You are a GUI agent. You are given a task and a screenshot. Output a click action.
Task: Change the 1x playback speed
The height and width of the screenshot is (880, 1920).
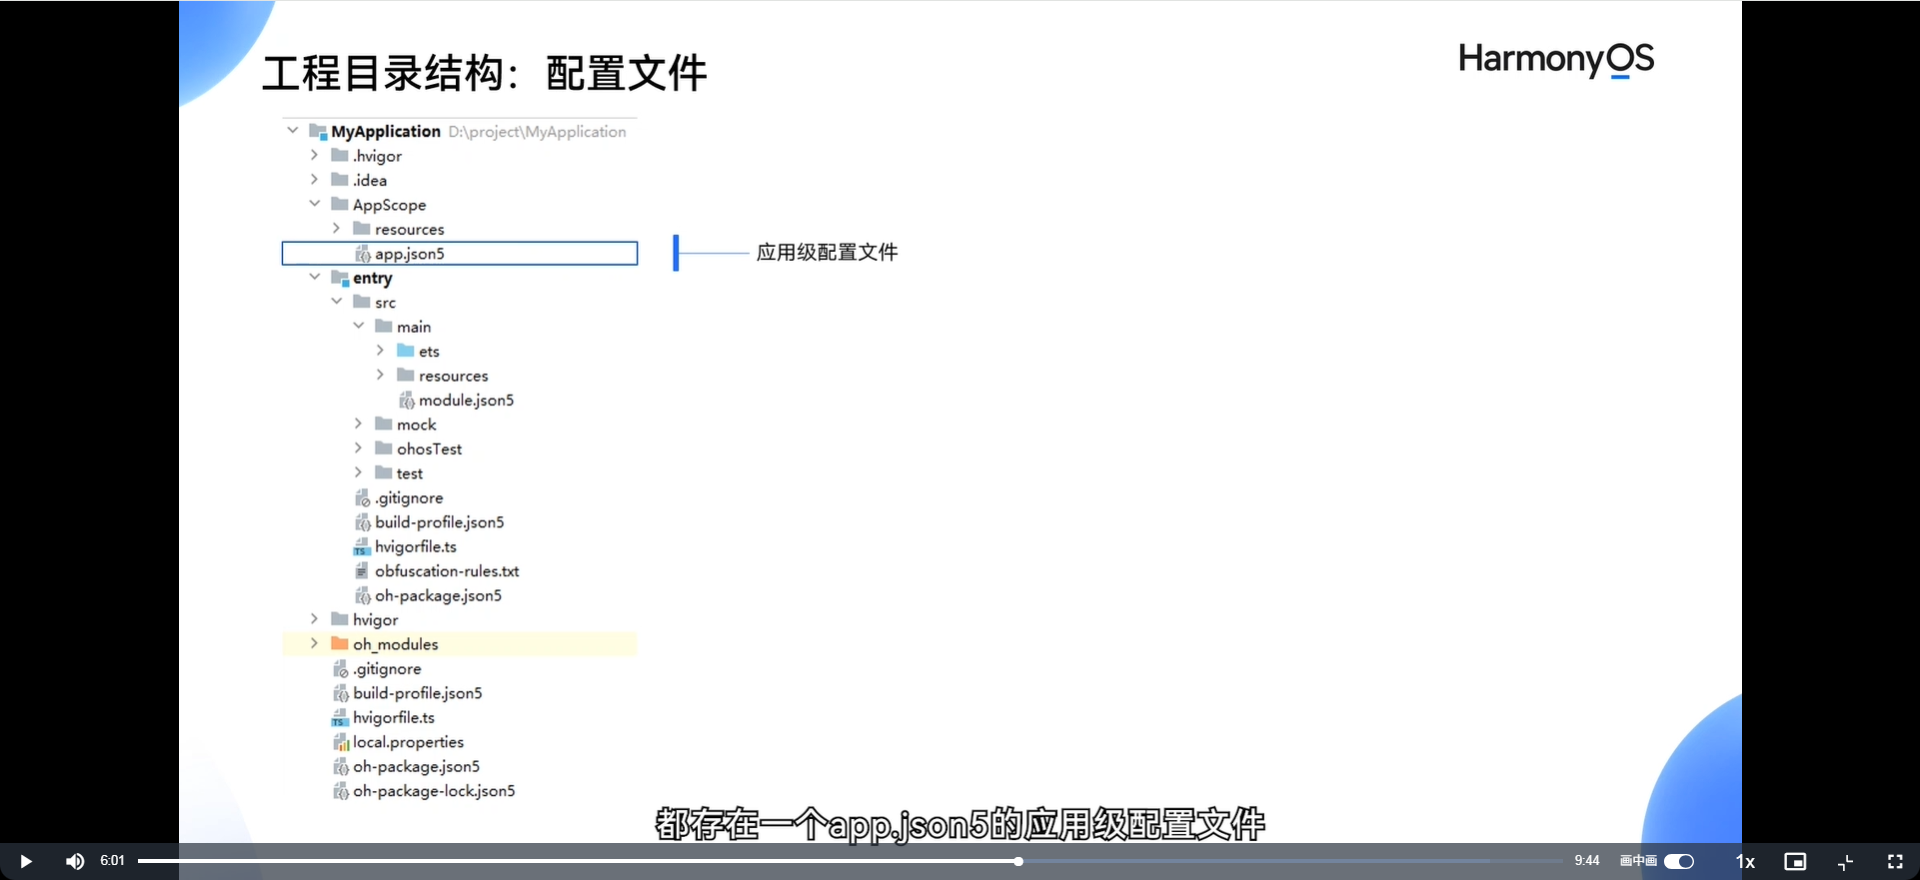[1745, 861]
